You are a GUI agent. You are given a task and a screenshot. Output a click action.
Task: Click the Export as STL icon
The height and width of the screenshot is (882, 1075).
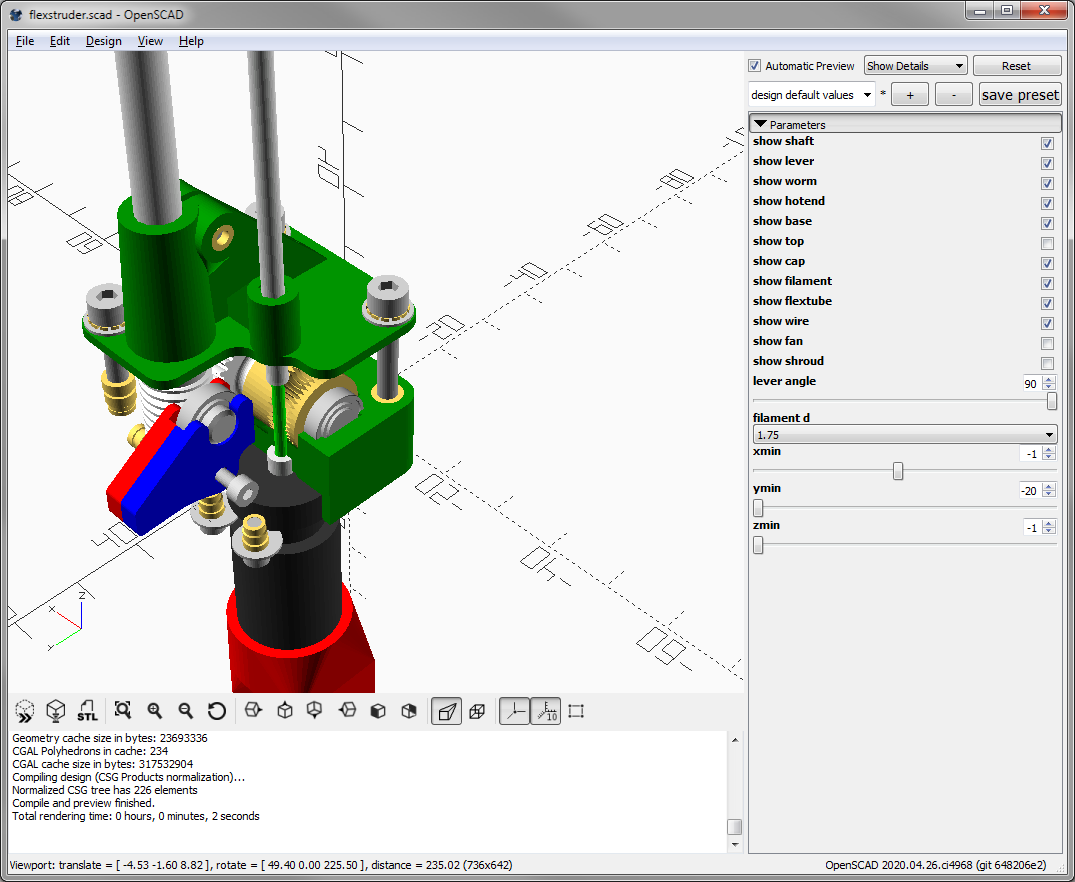coord(87,711)
